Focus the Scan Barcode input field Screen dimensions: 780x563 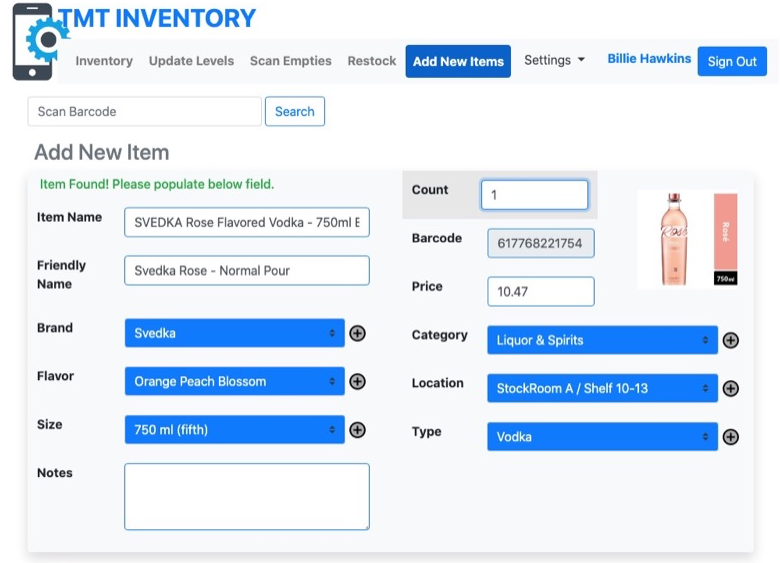144,111
